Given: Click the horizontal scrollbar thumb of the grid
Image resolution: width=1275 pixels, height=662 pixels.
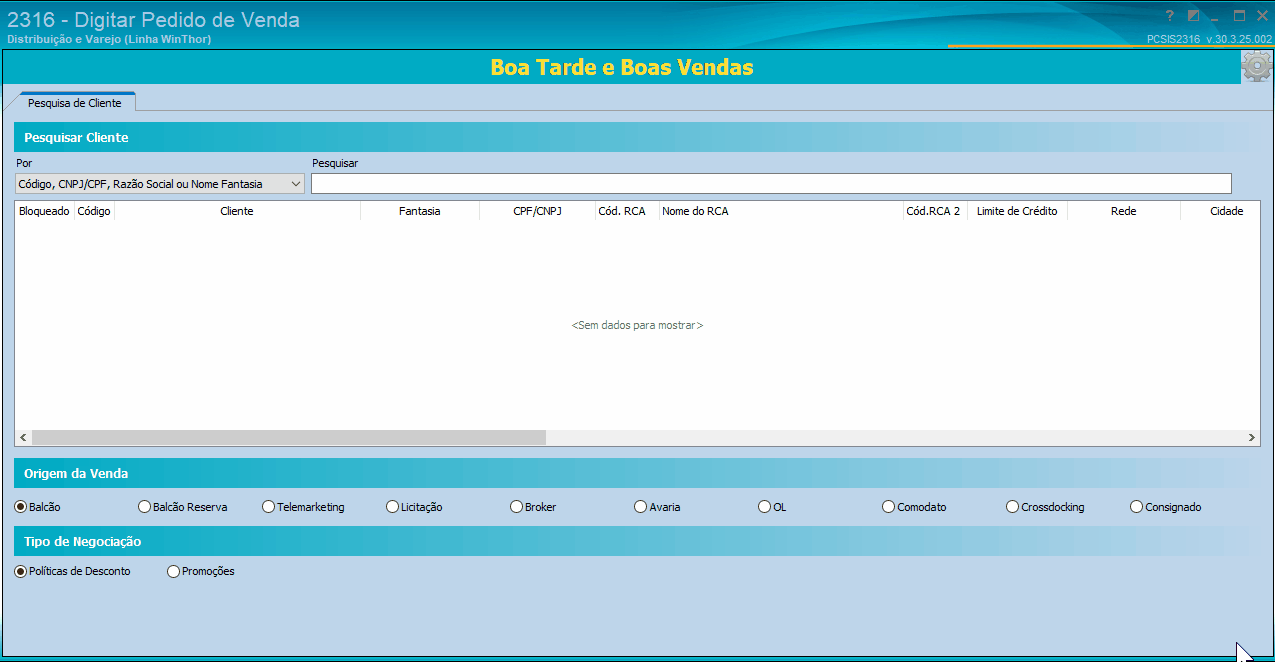Looking at the screenshot, I should tap(289, 438).
